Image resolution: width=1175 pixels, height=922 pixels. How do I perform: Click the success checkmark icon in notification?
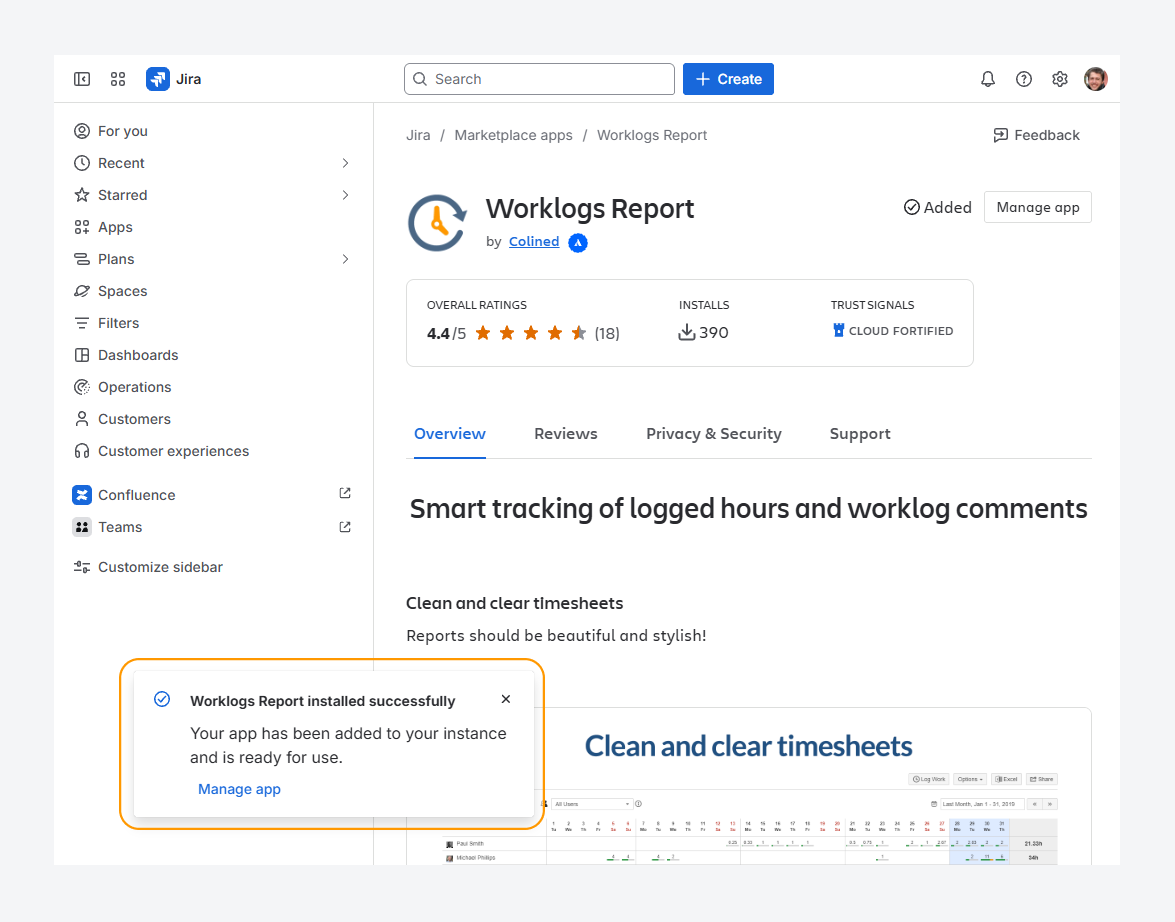coord(162,699)
